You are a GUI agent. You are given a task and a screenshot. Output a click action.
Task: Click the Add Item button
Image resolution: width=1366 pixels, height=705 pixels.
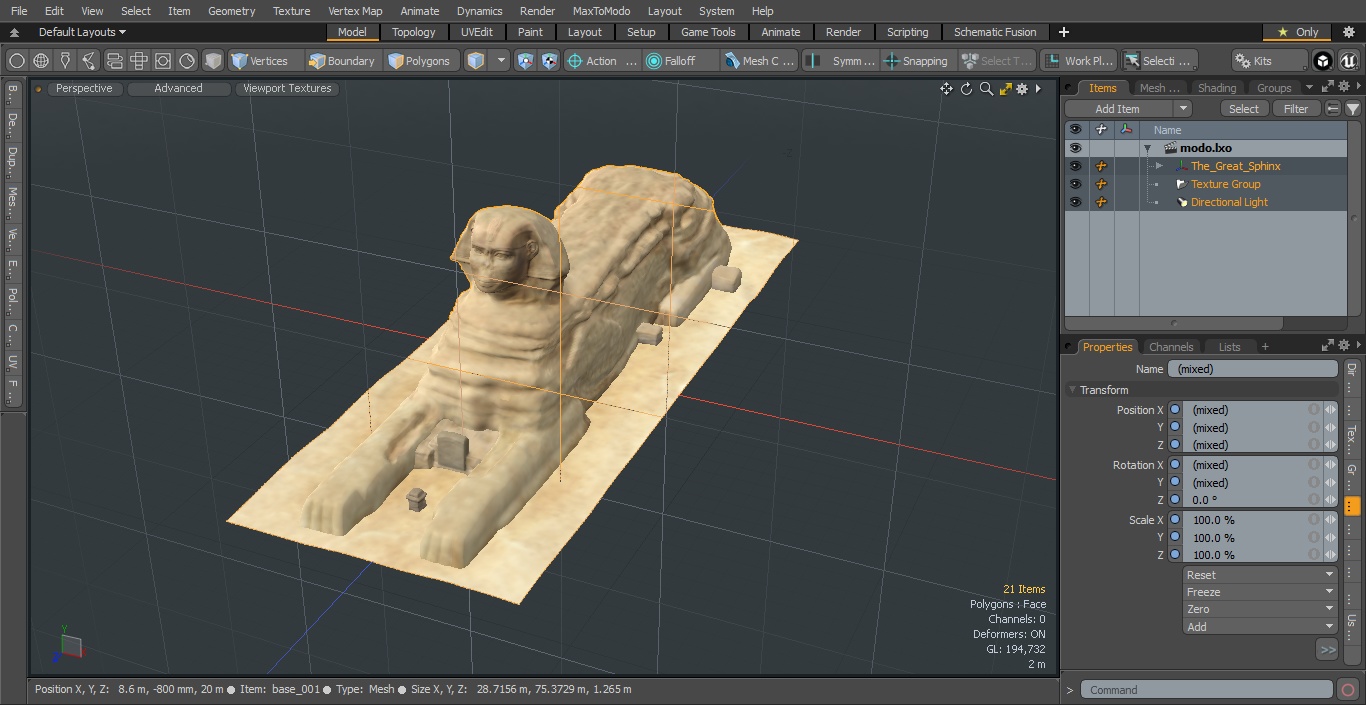[1118, 109]
